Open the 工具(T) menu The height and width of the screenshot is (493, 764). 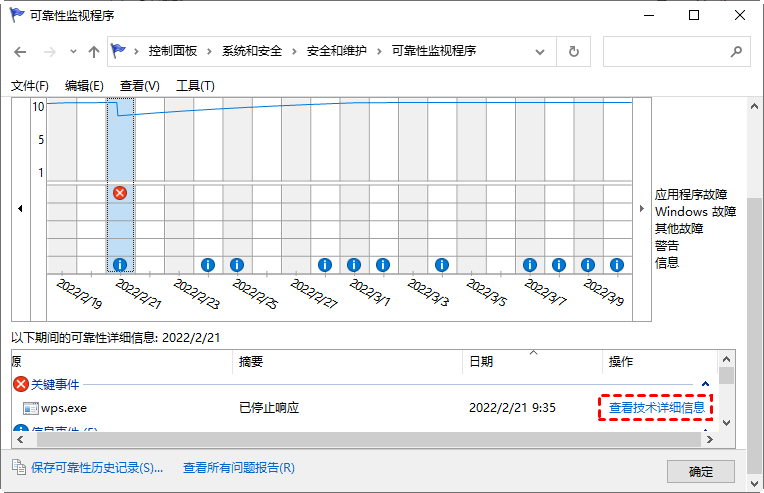point(195,86)
